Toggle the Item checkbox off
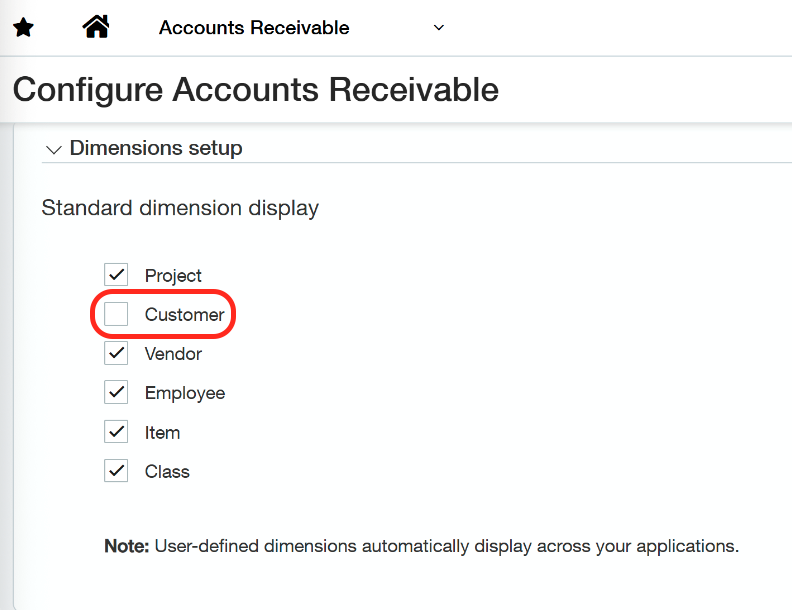This screenshot has height=610, width=792. (117, 432)
